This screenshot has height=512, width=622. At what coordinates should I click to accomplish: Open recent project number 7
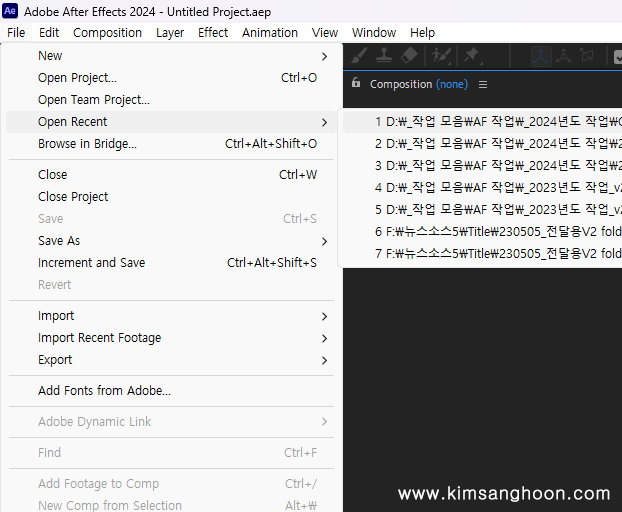click(x=482, y=254)
